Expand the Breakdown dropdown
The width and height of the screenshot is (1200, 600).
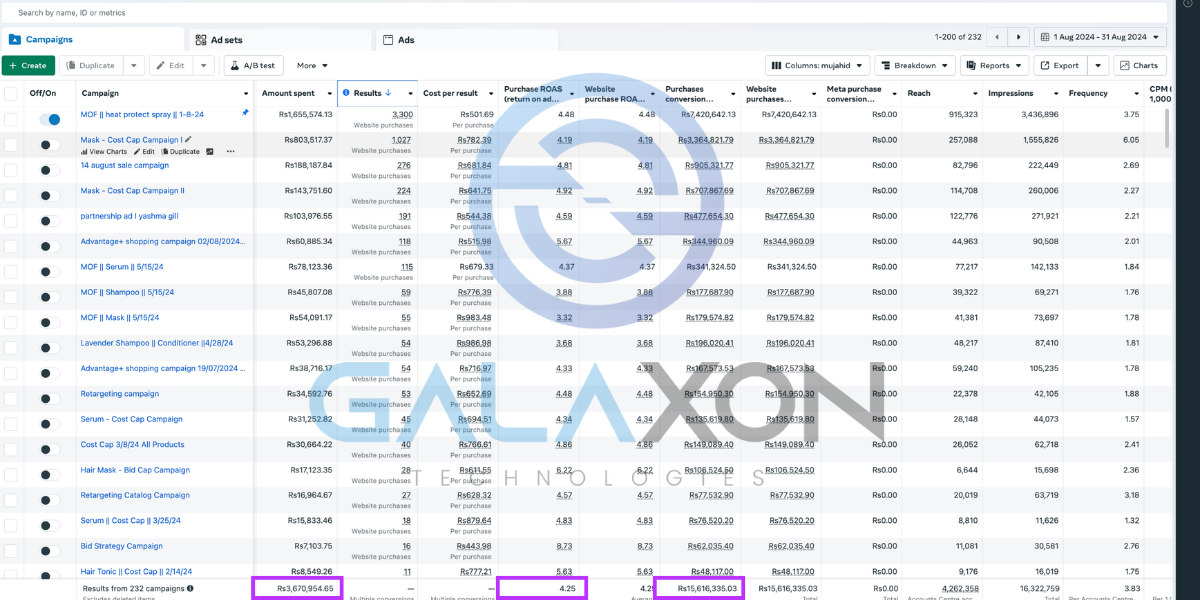pos(914,65)
